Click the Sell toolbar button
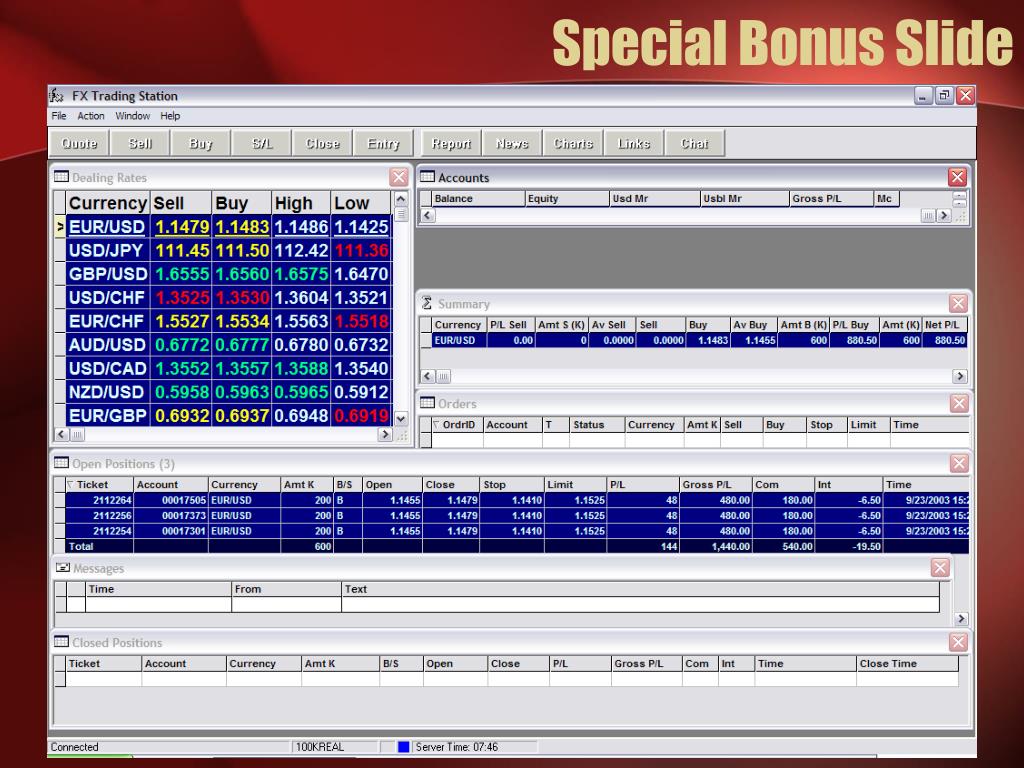The height and width of the screenshot is (768, 1024). tap(140, 143)
